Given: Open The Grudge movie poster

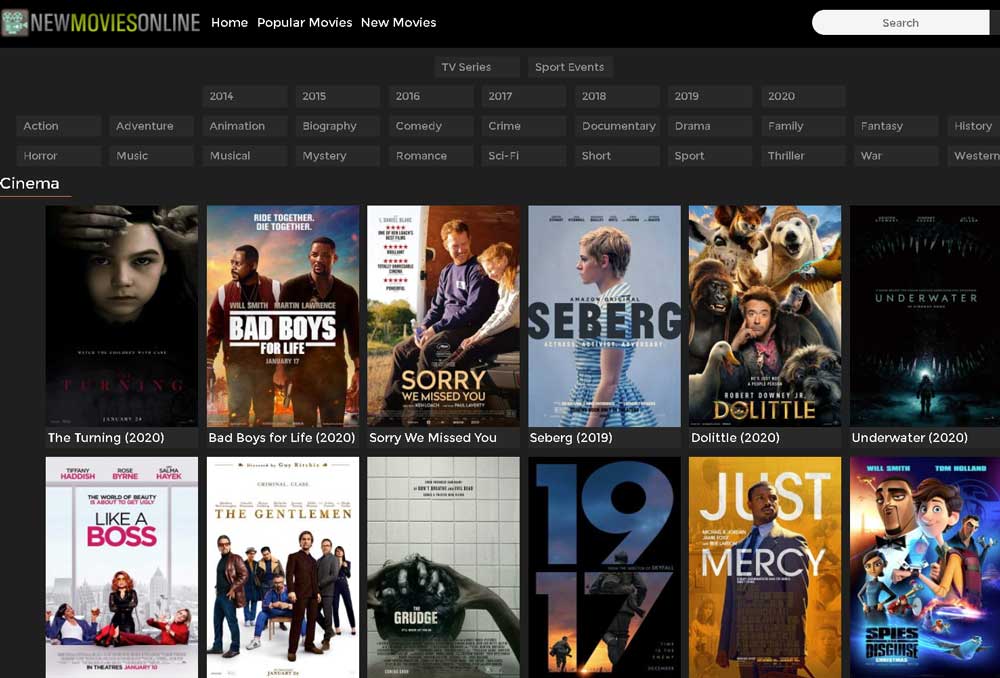Looking at the screenshot, I should coord(443,567).
